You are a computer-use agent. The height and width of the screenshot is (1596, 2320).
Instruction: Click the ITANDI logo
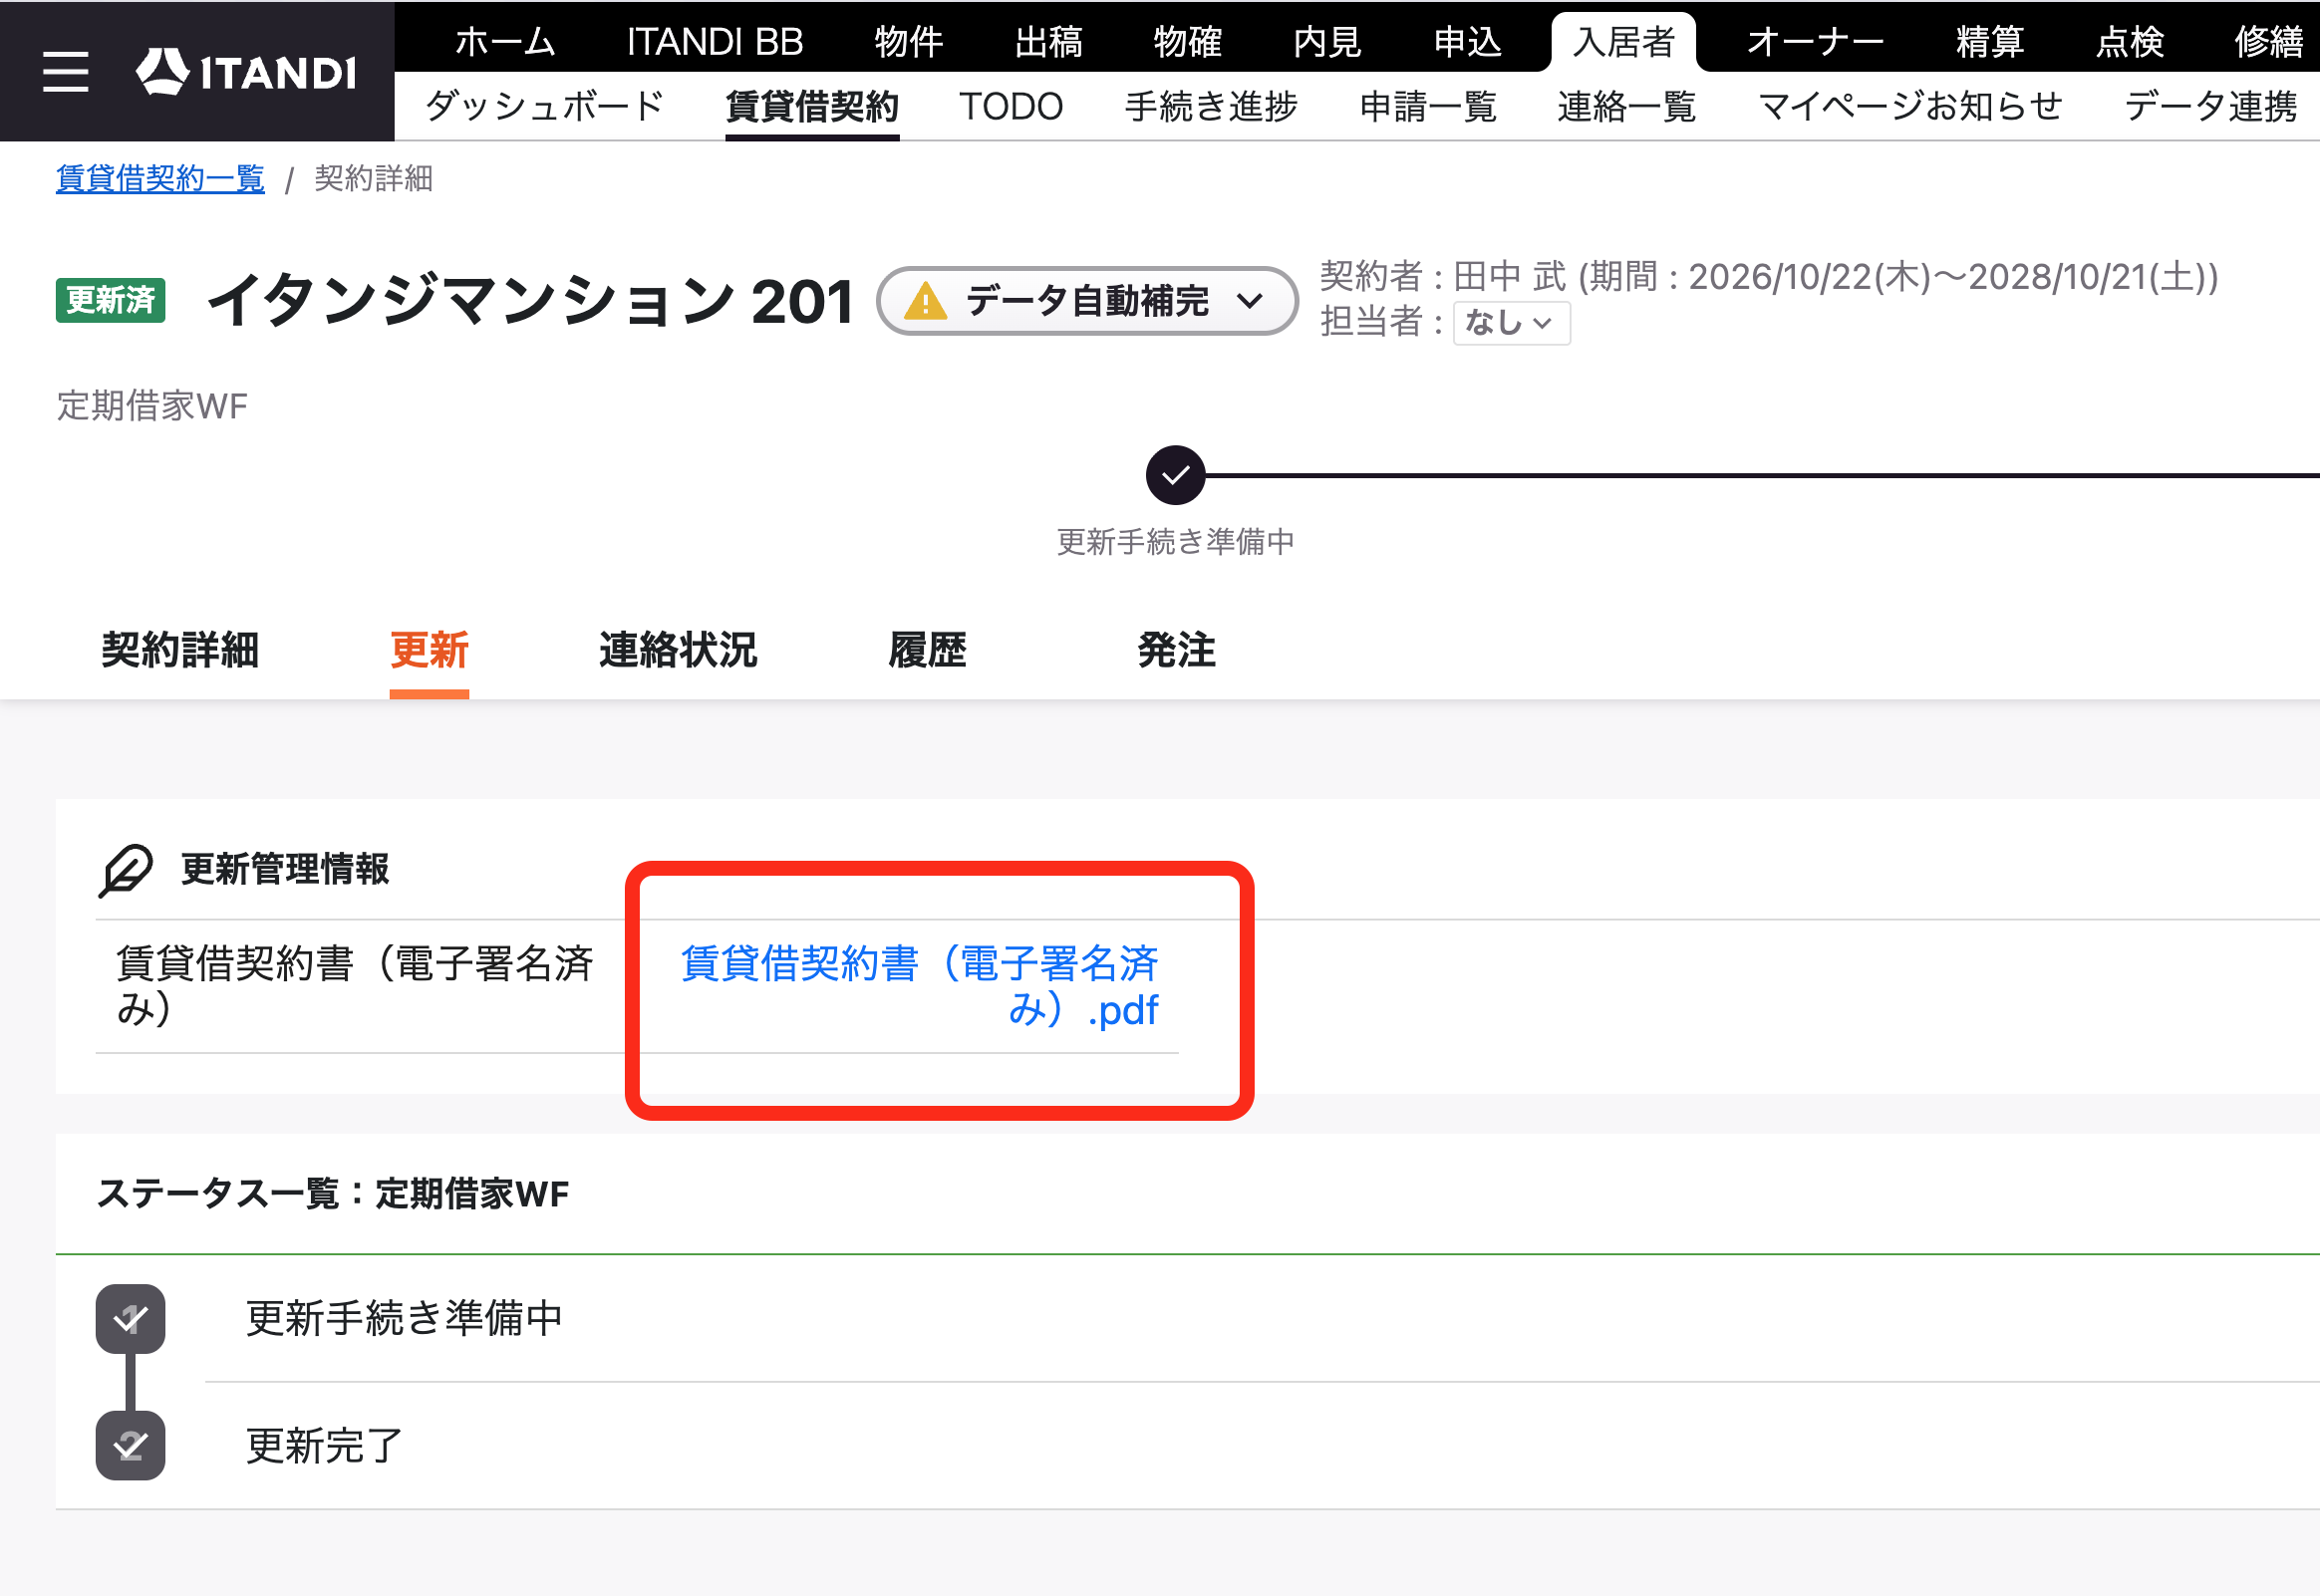(x=245, y=72)
